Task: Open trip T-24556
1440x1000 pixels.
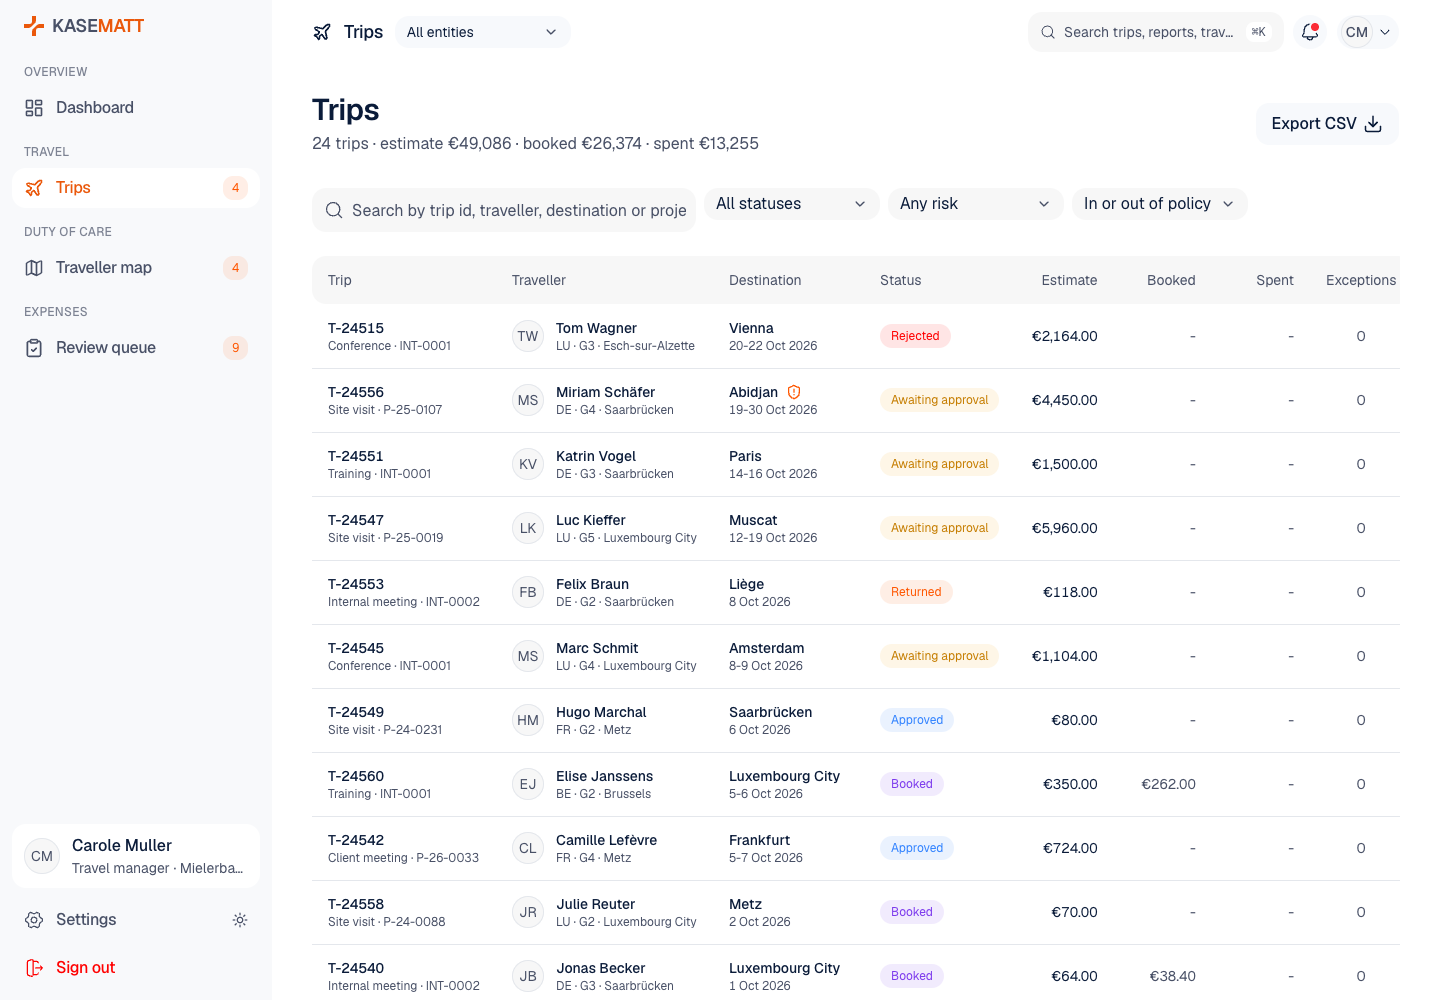Action: click(x=356, y=392)
